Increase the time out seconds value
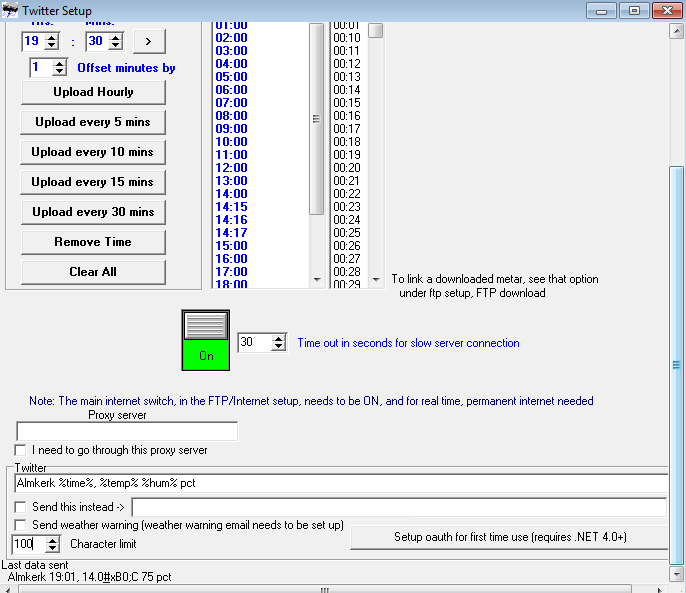686x593 pixels. [278, 338]
